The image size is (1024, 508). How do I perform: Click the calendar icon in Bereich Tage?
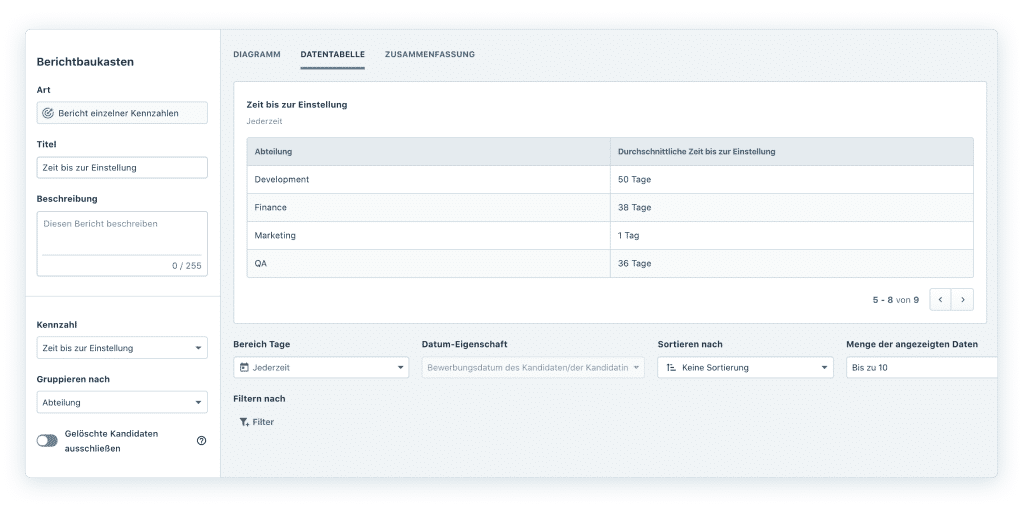coord(244,368)
